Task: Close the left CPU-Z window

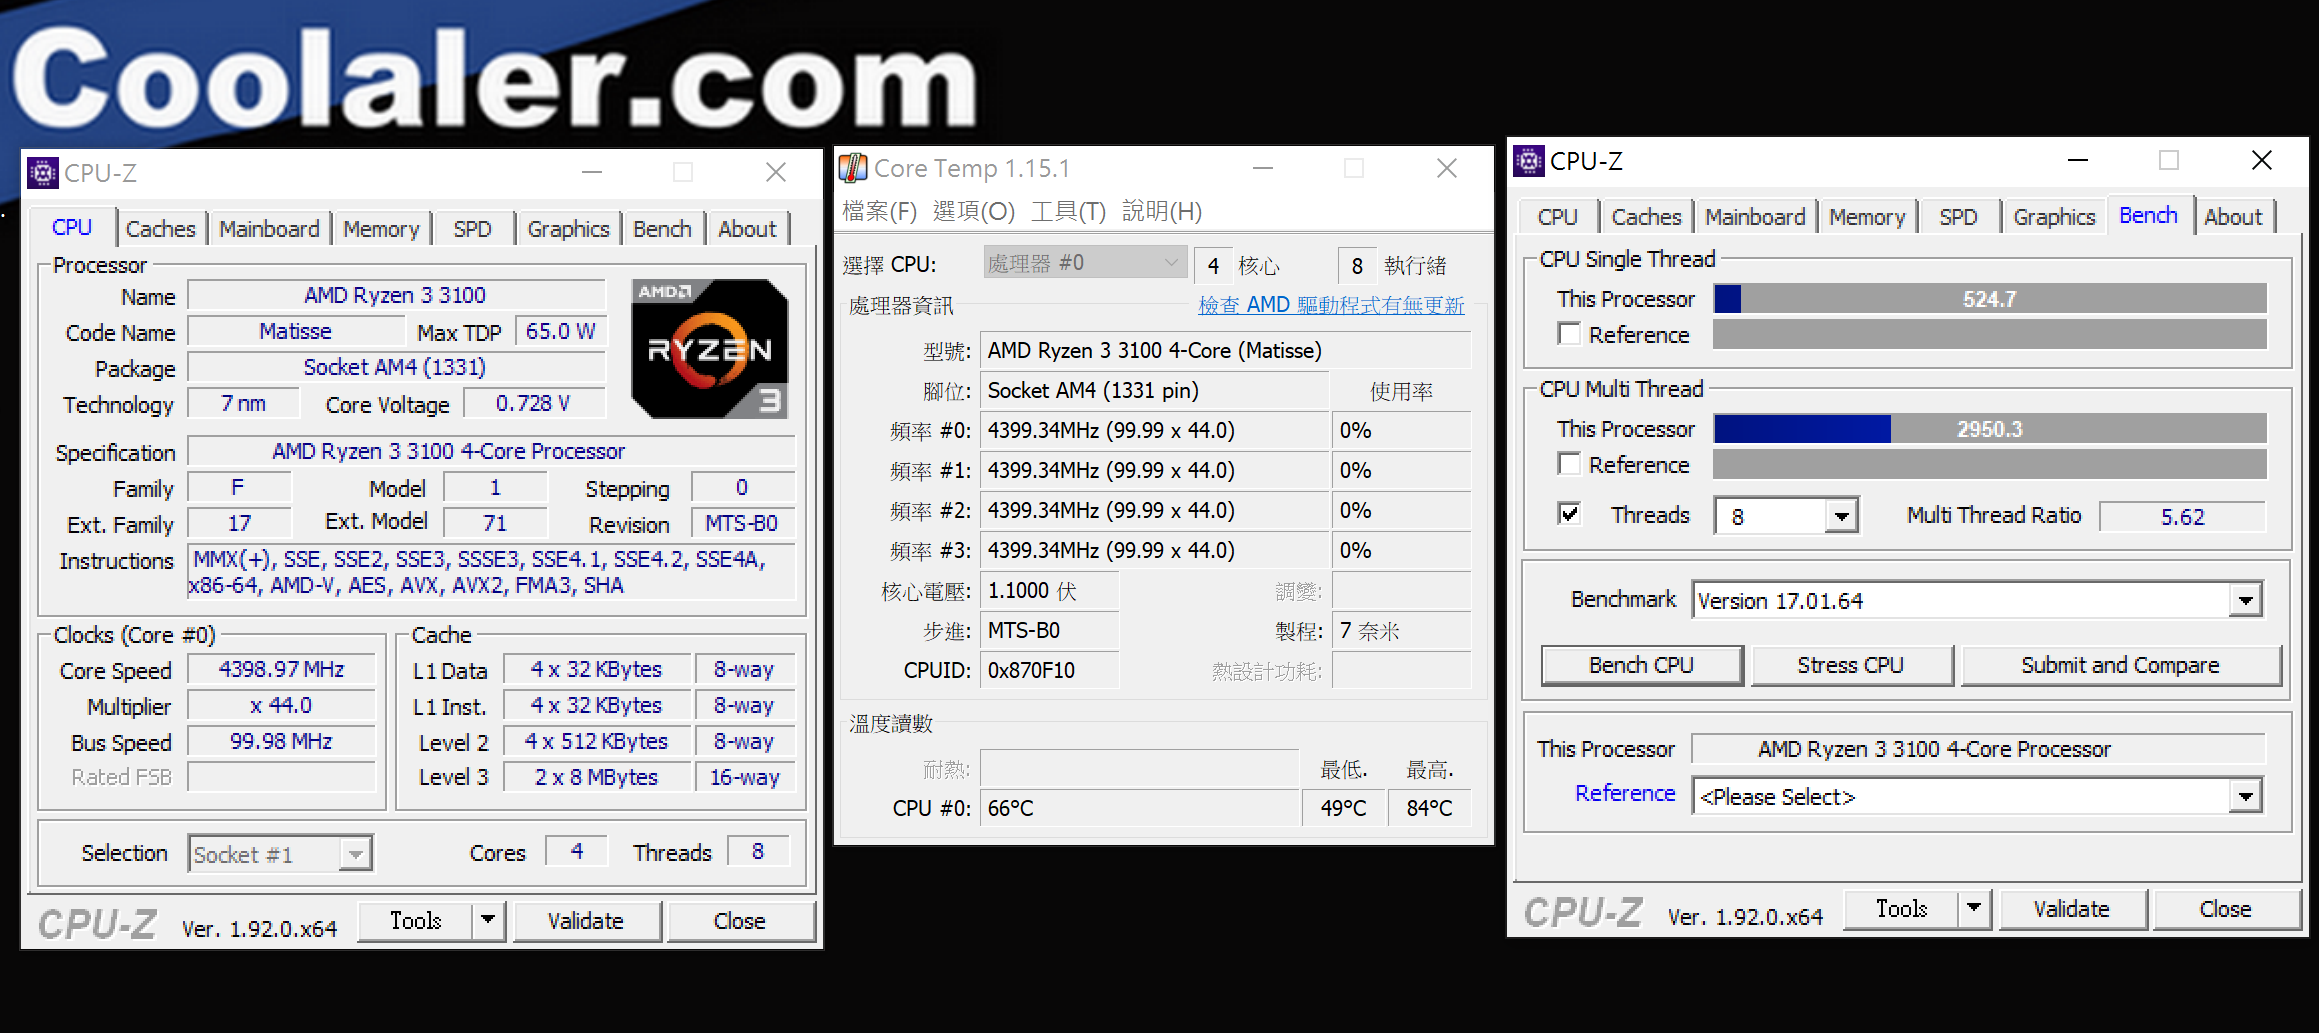Action: click(776, 172)
